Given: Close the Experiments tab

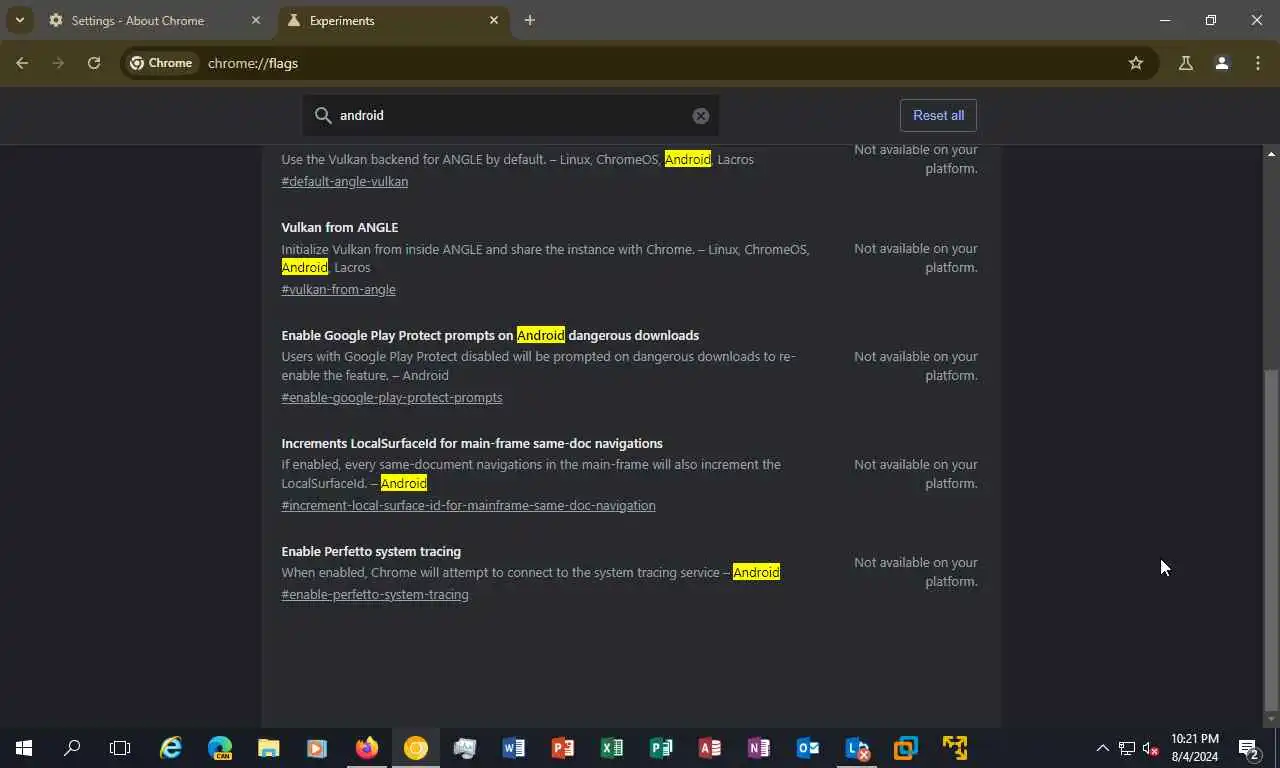Looking at the screenshot, I should click(494, 20).
